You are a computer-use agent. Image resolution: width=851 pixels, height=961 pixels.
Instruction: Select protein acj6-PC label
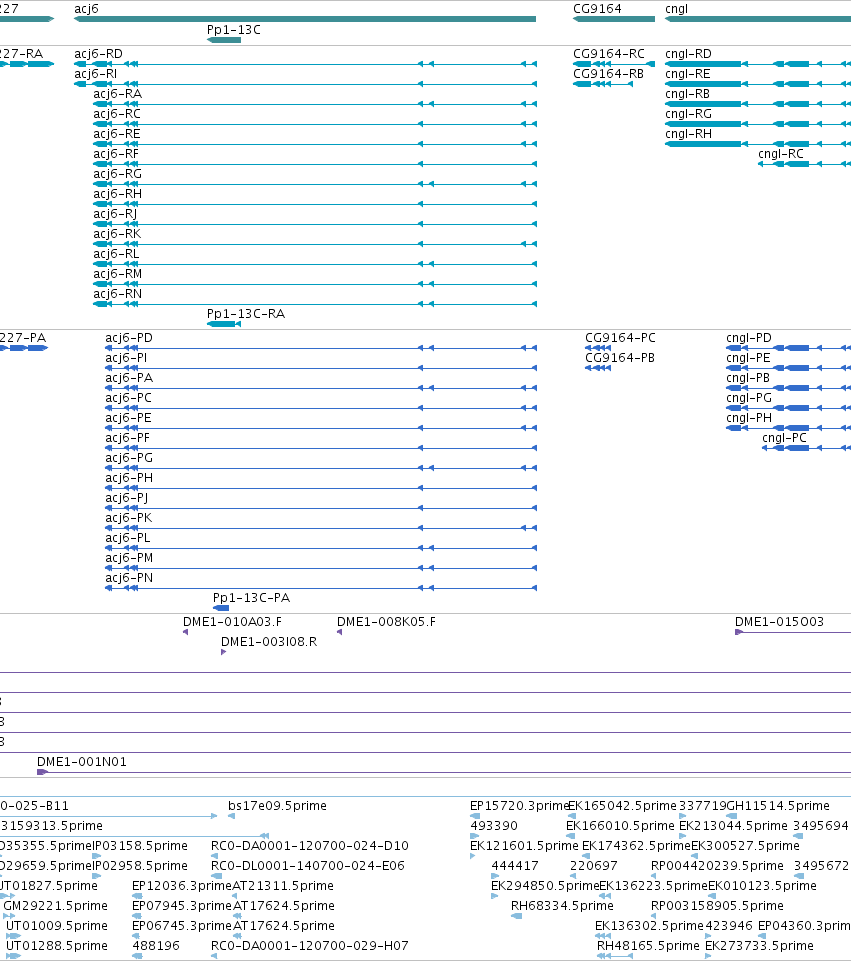tap(129, 398)
